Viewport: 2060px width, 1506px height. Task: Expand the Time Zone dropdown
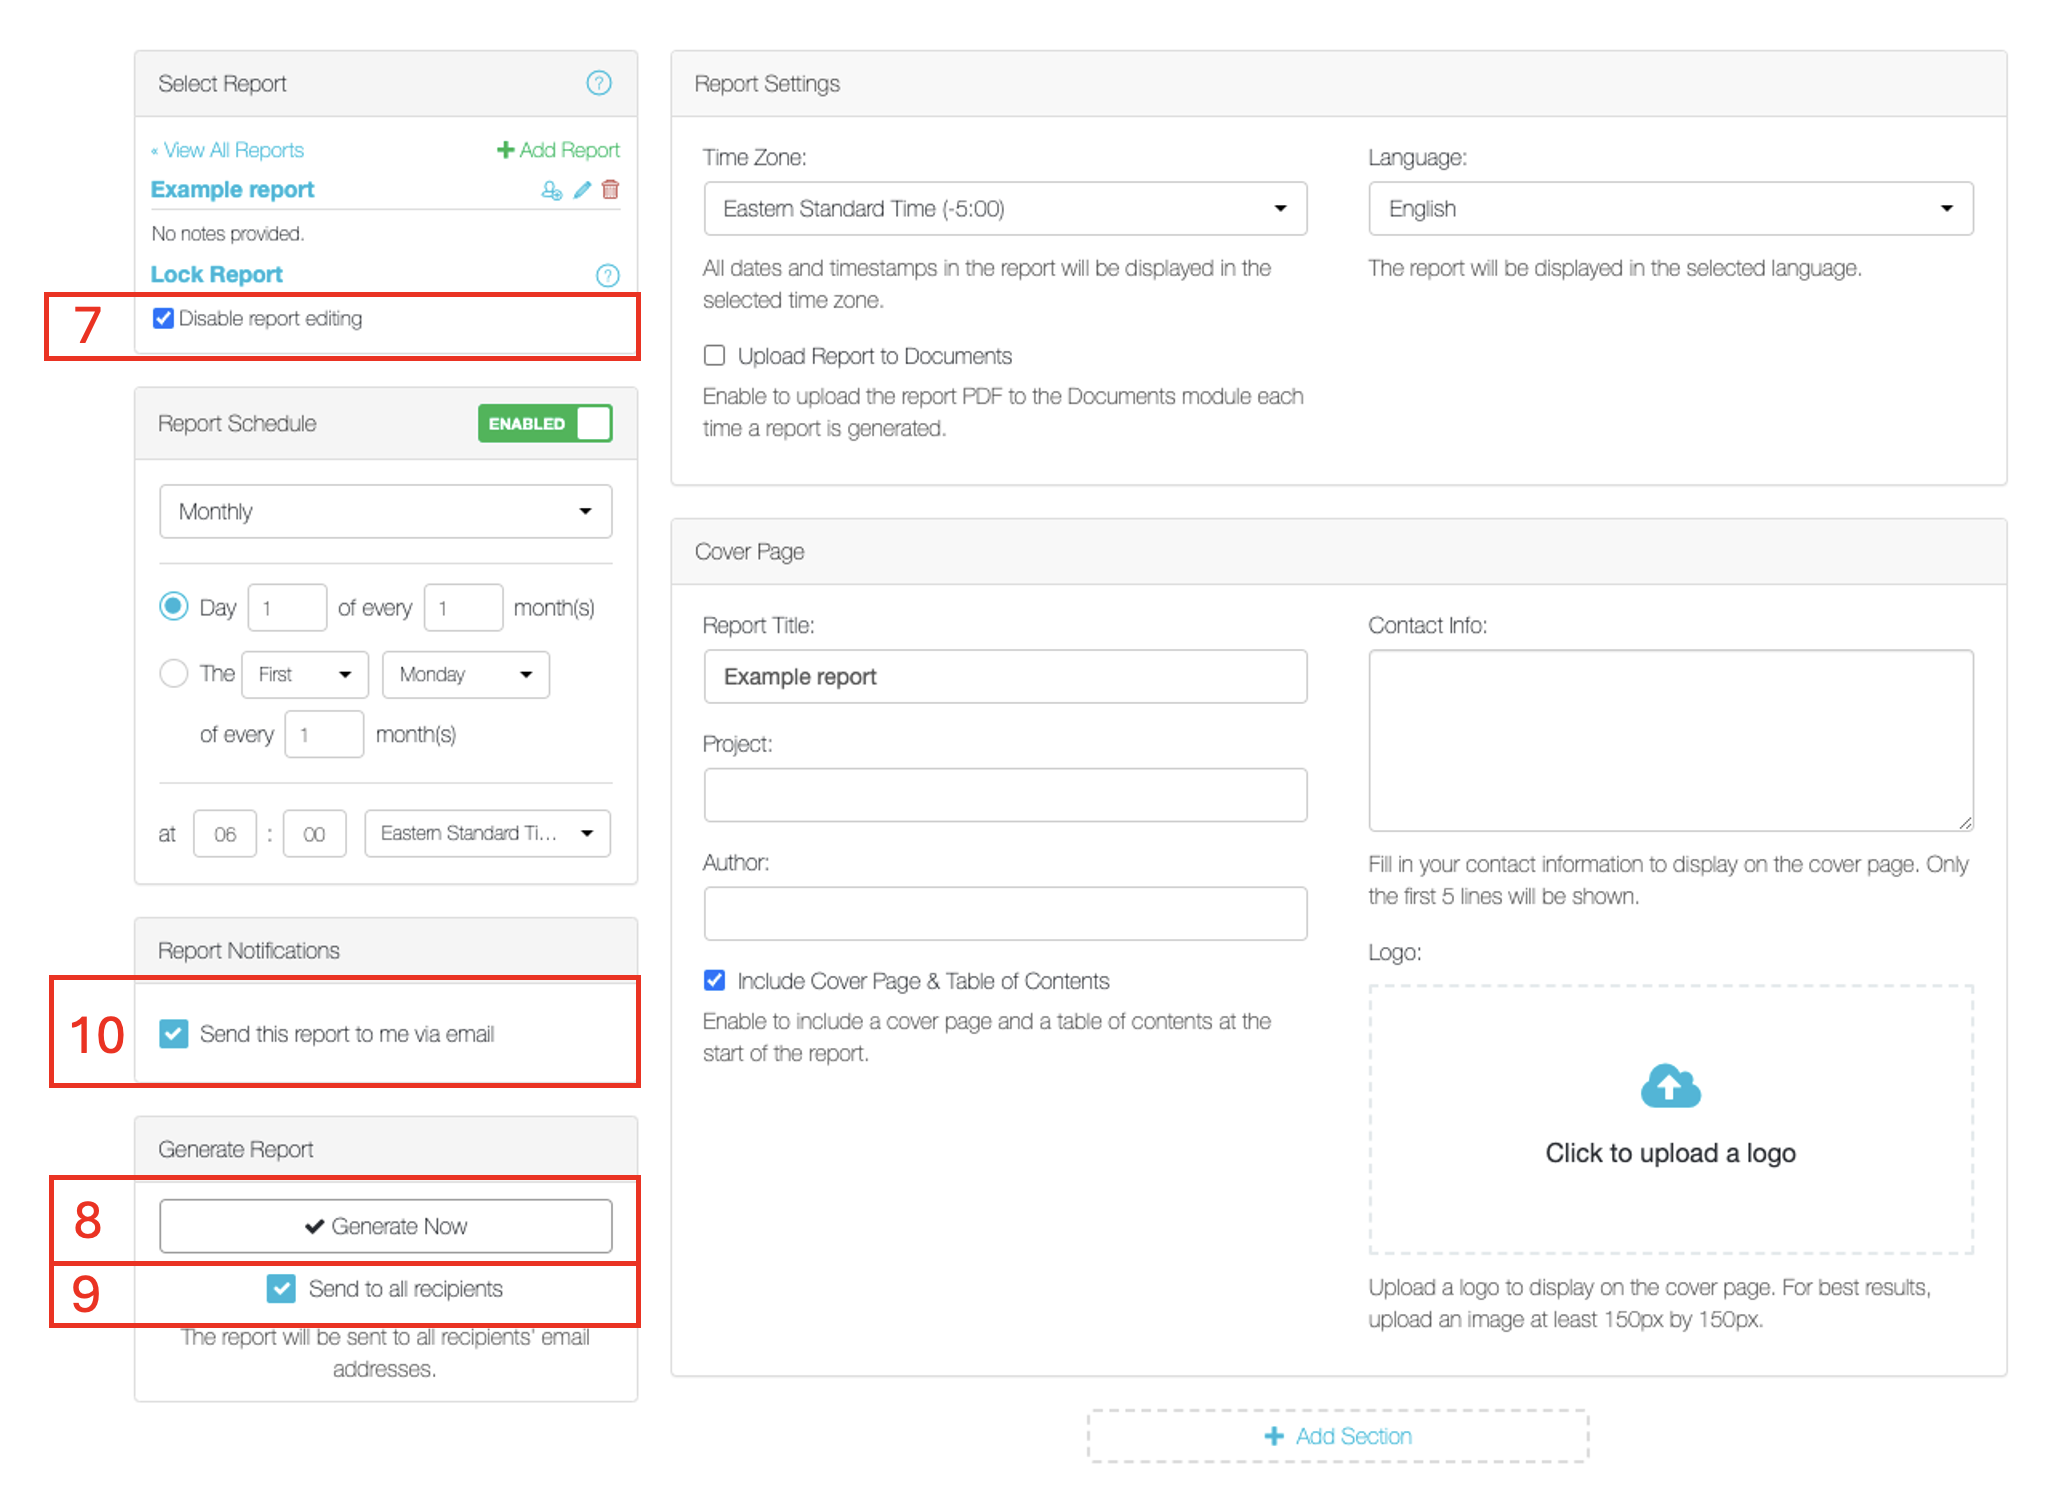tap(1004, 208)
